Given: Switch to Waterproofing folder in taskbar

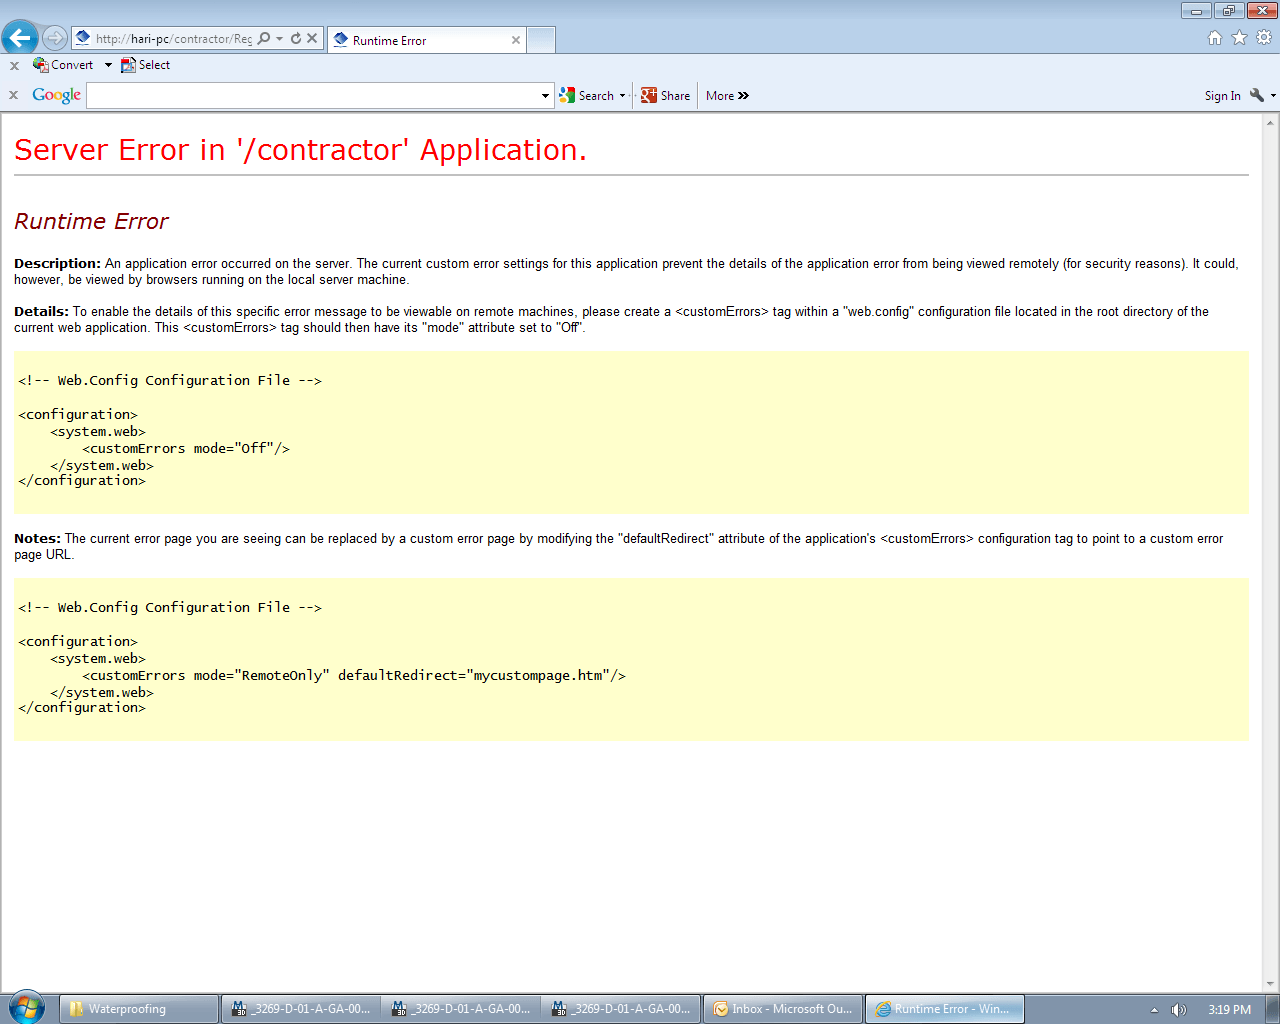Looking at the screenshot, I should pyautogui.click(x=139, y=1009).
